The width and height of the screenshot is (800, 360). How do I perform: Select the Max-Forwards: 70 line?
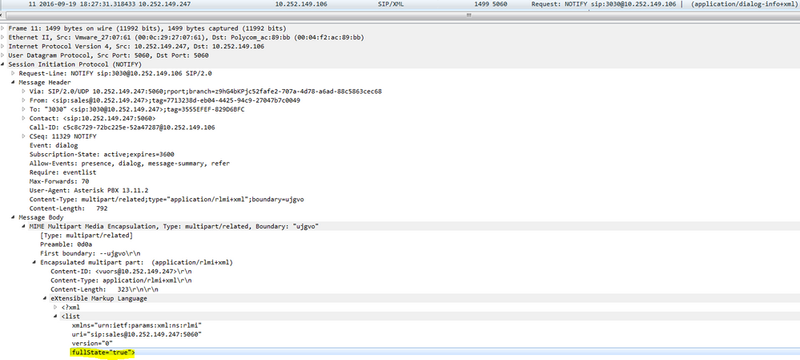pyautogui.click(x=59, y=181)
